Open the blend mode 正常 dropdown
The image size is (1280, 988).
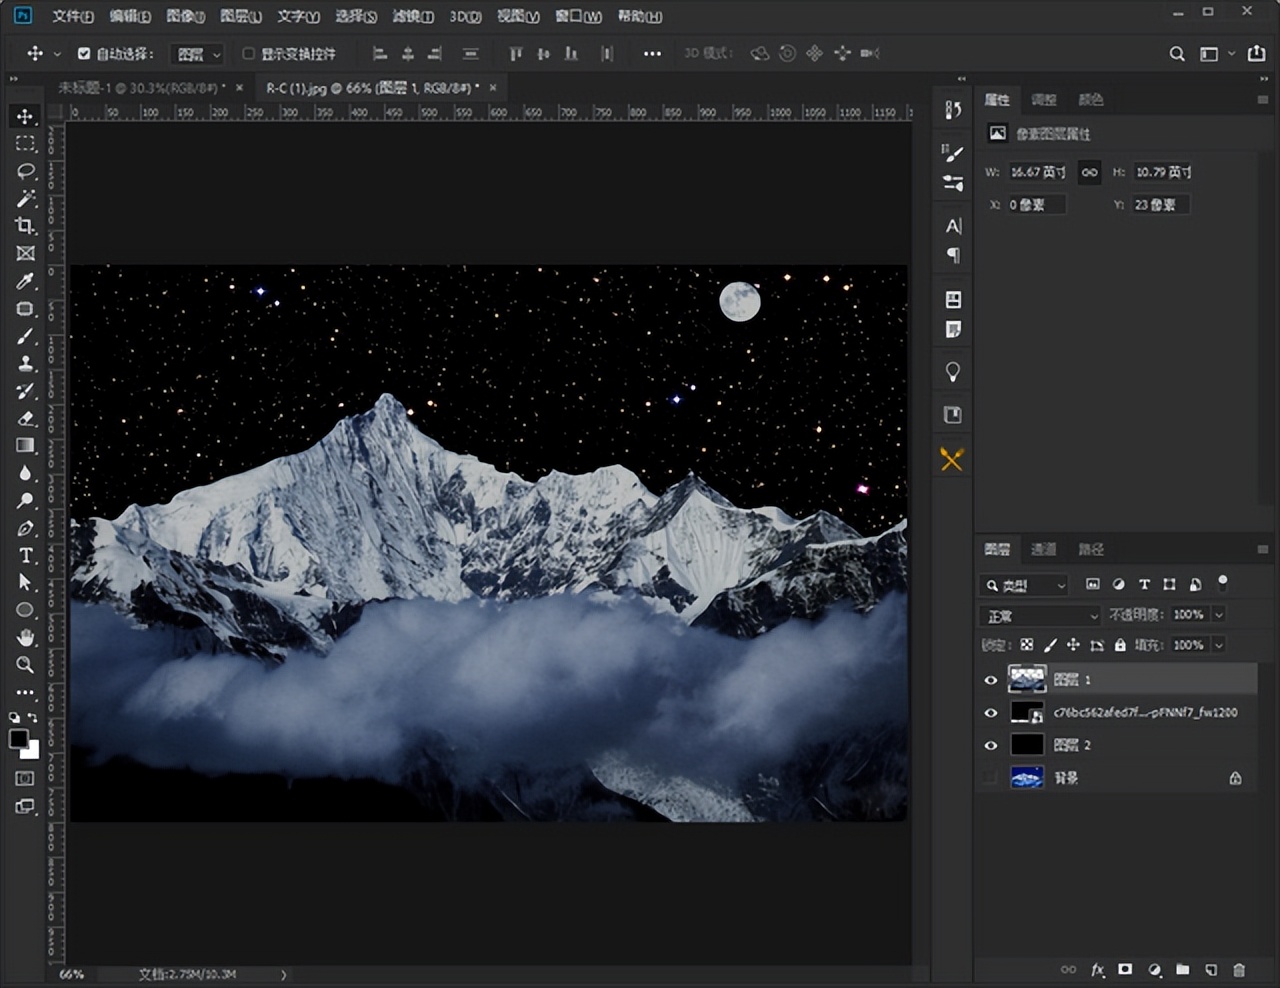pyautogui.click(x=1039, y=616)
